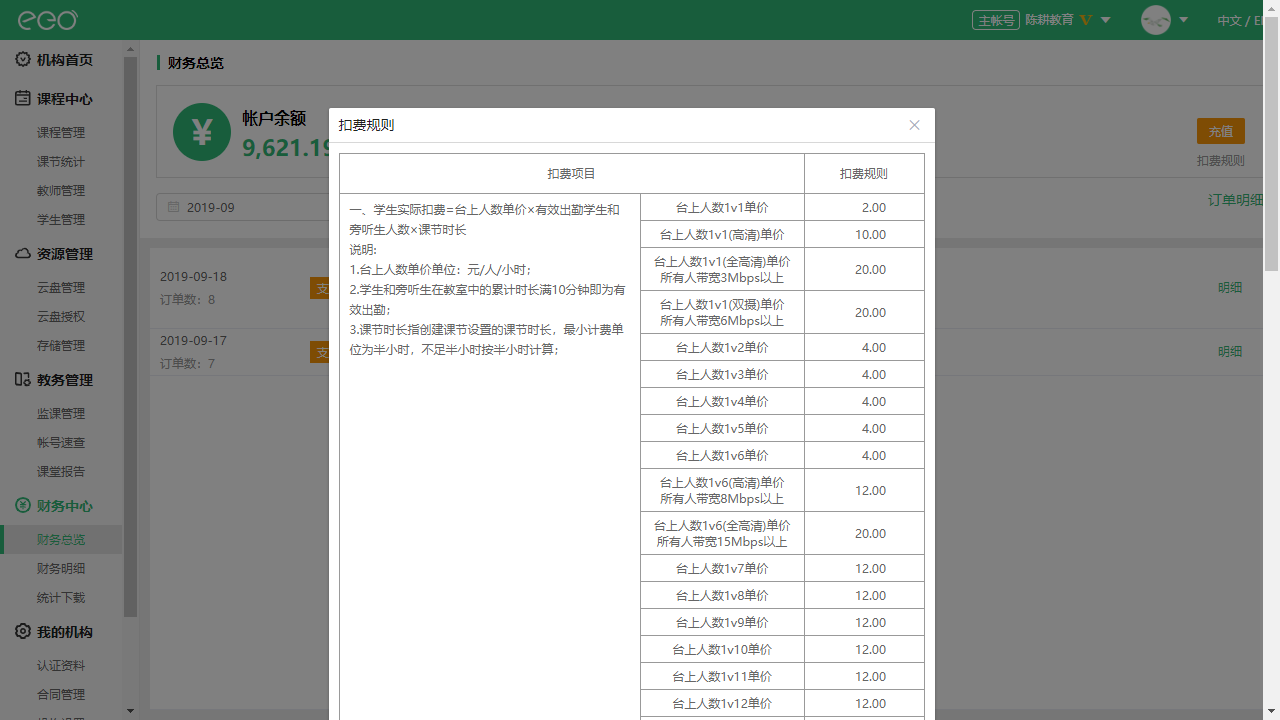Click the 机构首页 home icon
1280x720 pixels.
23,60
